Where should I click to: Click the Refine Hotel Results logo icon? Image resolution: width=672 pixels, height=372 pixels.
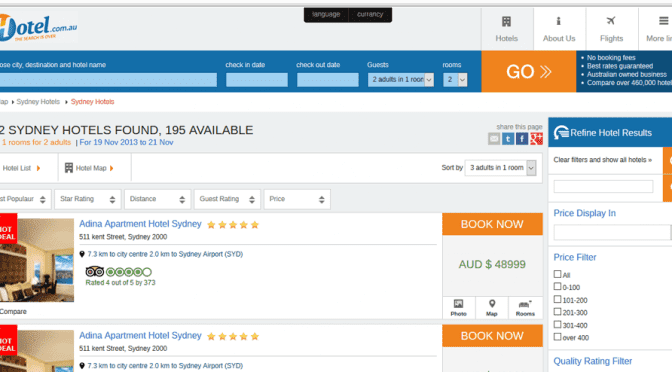coord(561,132)
